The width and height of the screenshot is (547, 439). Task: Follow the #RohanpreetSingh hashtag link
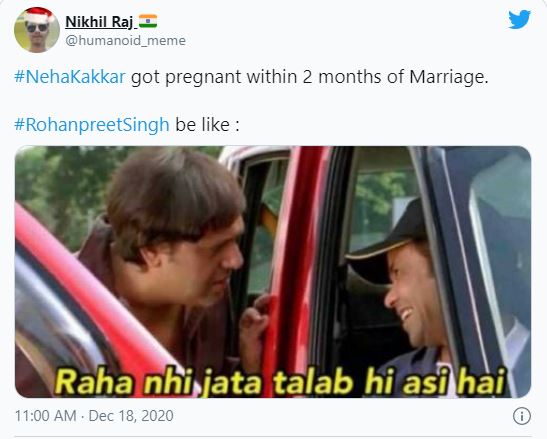pos(92,125)
